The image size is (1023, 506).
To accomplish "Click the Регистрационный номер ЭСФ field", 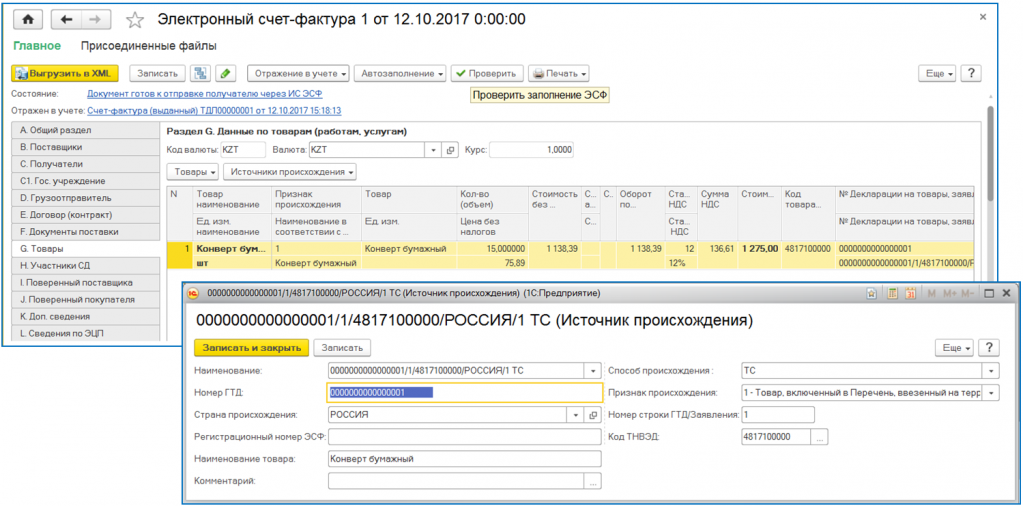I will tap(464, 437).
